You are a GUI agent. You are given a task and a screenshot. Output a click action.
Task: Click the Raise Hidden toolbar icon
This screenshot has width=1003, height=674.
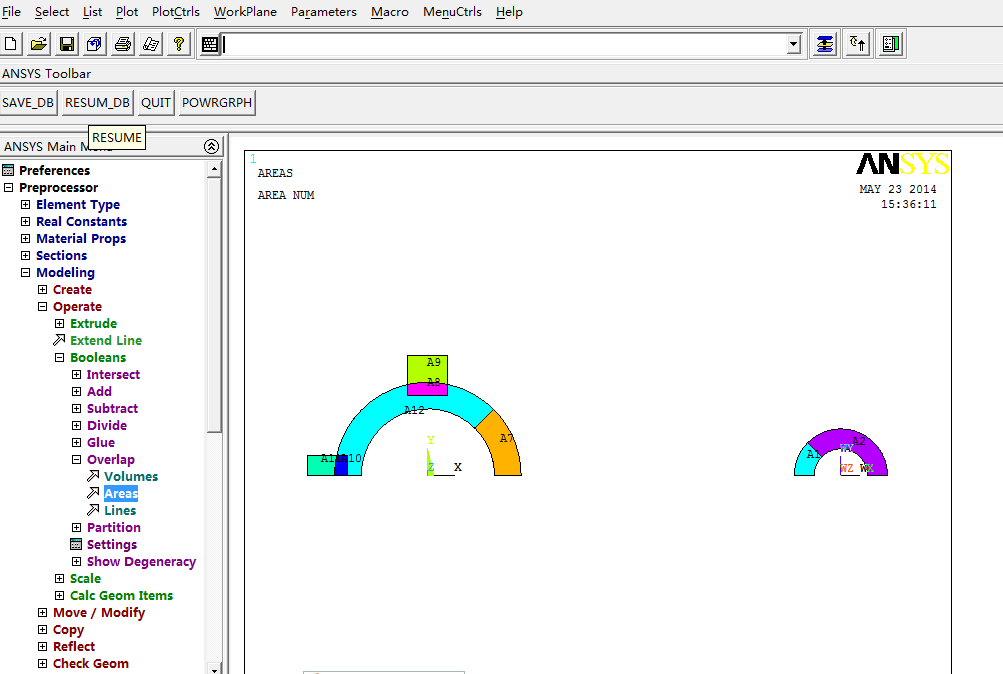point(825,44)
